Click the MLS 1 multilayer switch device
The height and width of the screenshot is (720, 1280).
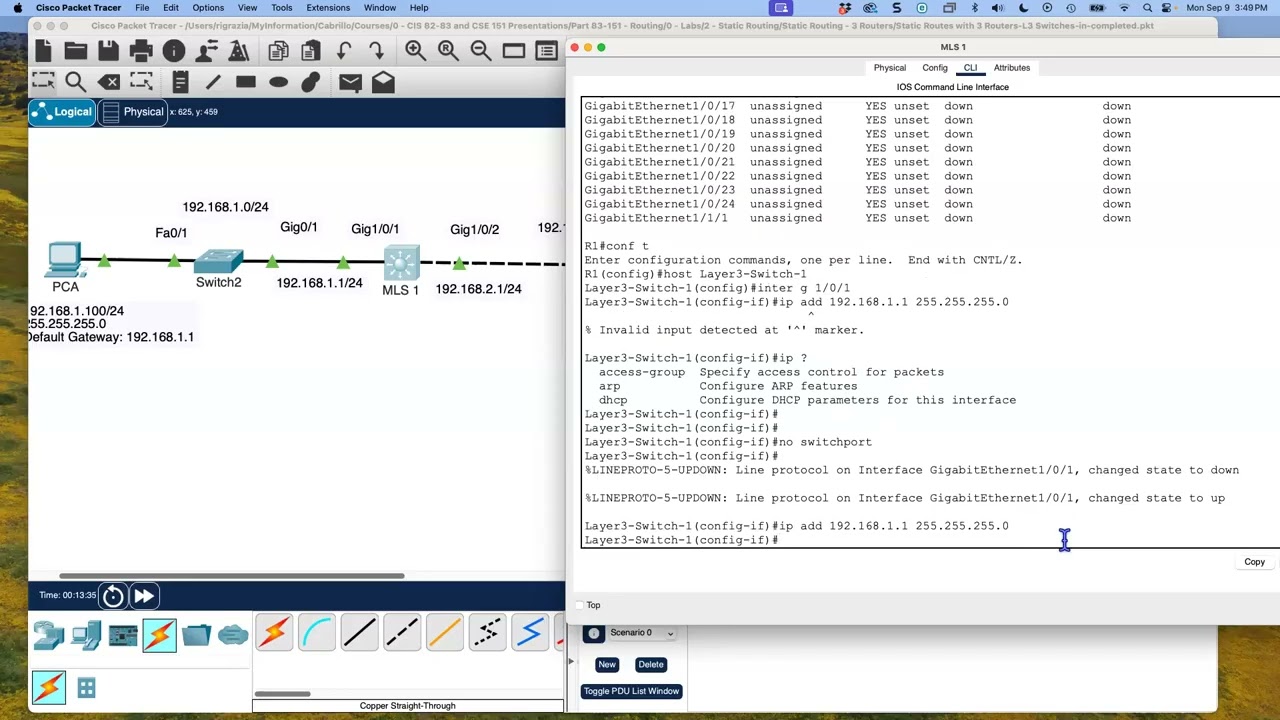(401, 264)
